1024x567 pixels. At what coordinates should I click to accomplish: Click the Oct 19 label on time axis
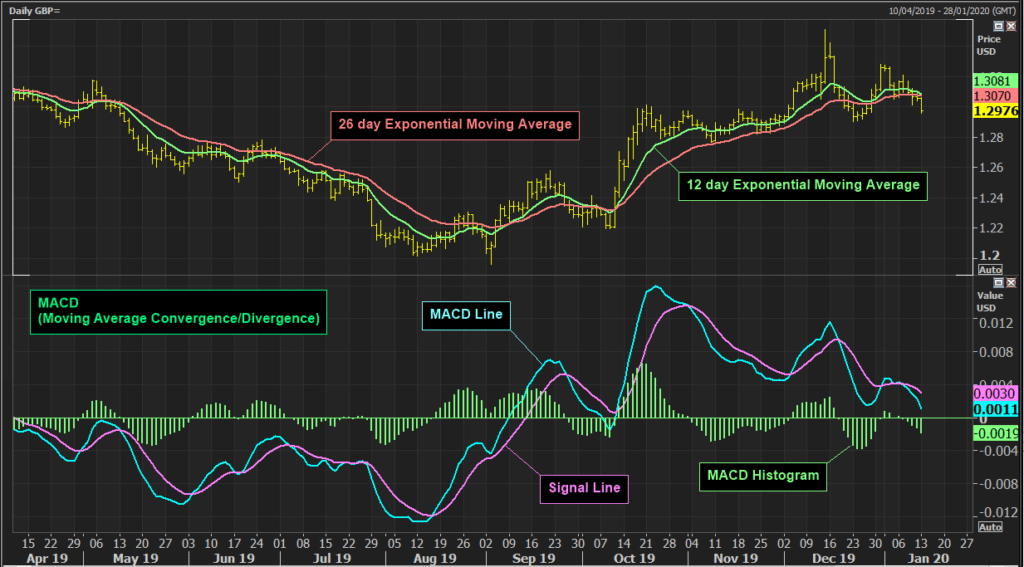635,558
